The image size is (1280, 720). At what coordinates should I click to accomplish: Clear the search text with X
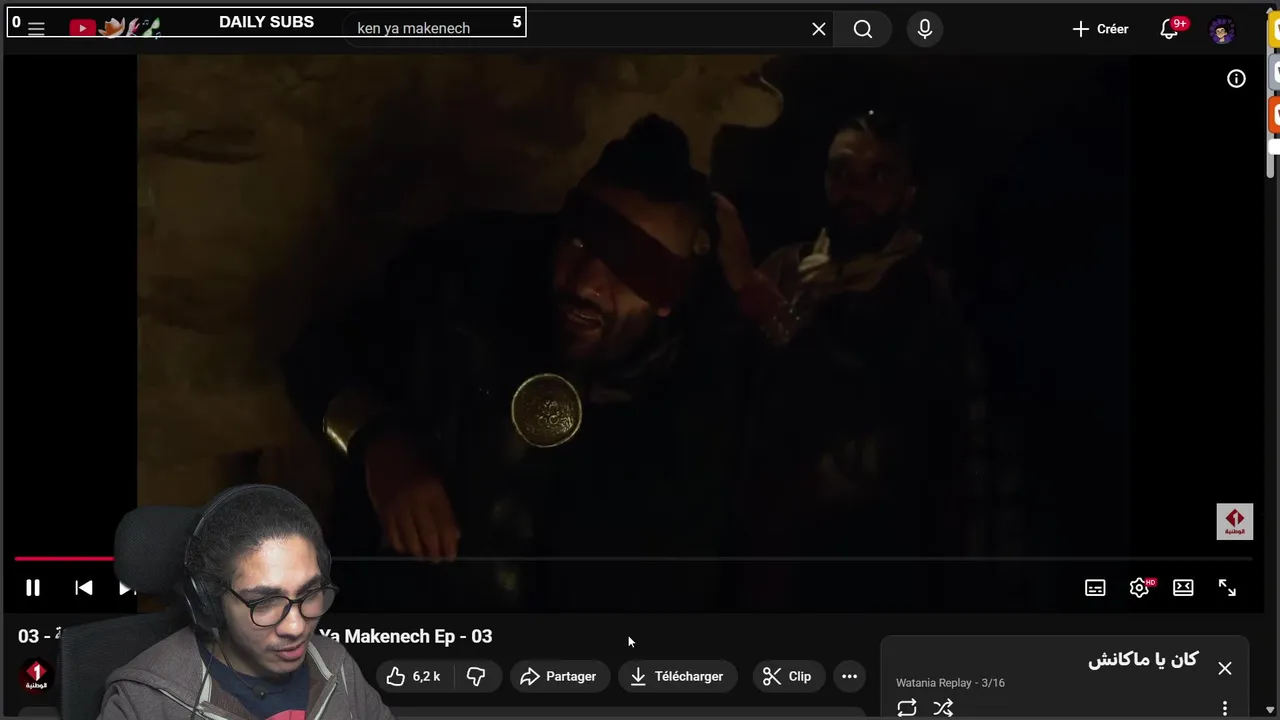coord(819,29)
